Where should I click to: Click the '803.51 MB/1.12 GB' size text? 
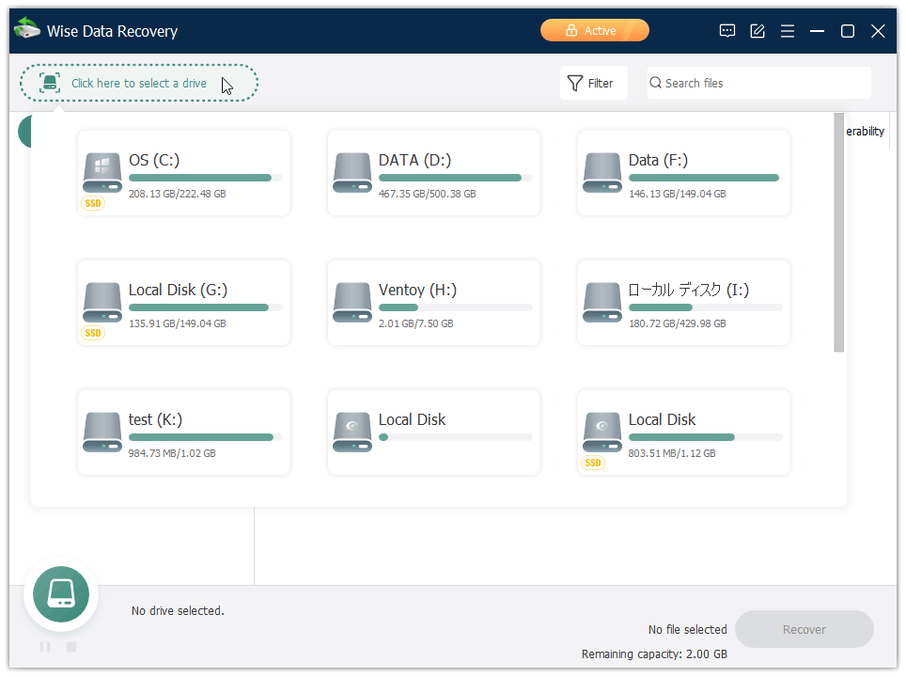pyautogui.click(x=672, y=453)
